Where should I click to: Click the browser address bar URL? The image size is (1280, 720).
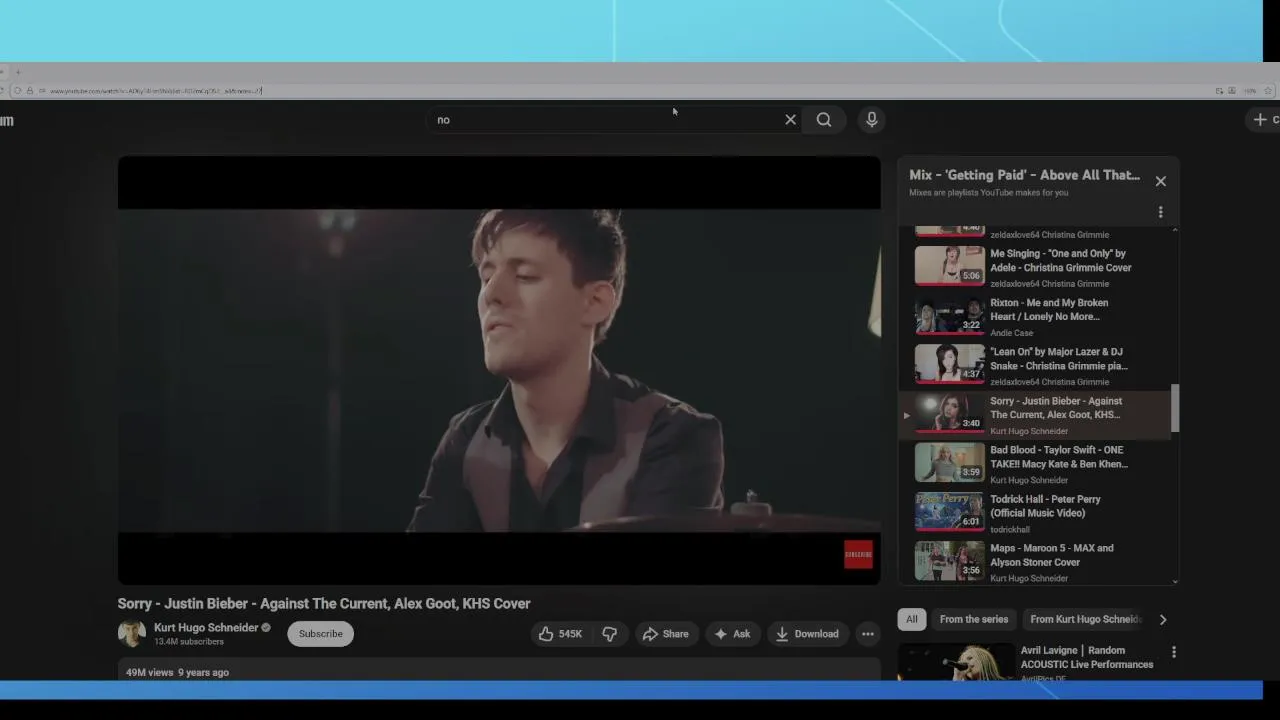click(156, 91)
